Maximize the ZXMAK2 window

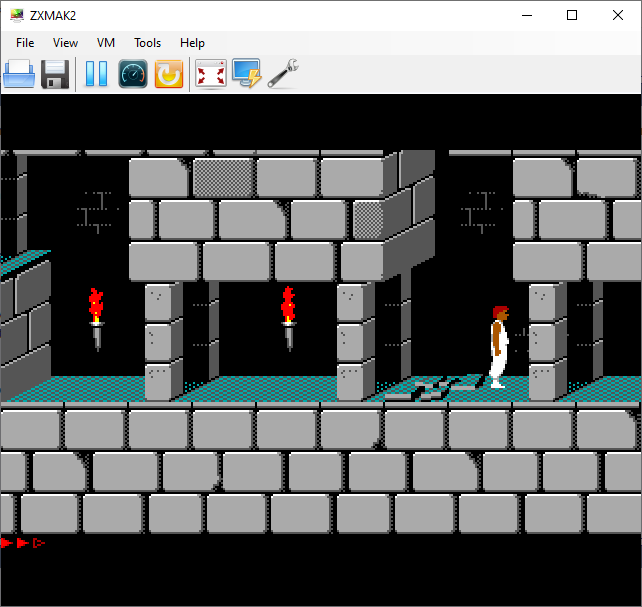coord(572,15)
